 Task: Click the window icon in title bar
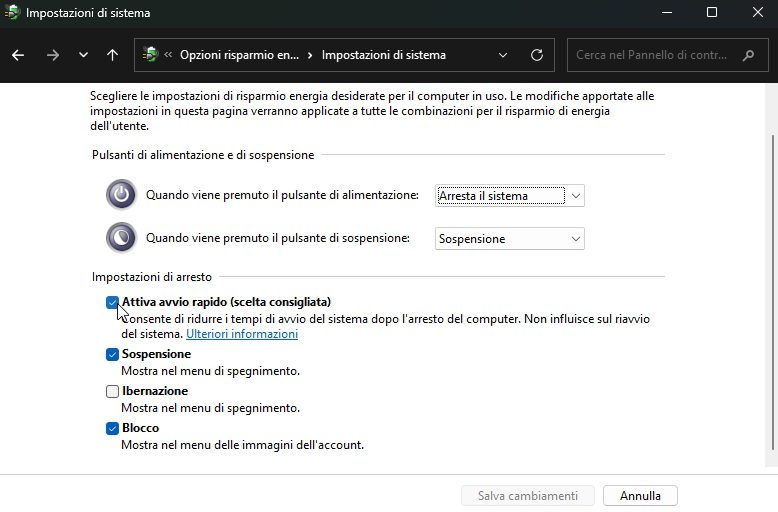[11, 12]
